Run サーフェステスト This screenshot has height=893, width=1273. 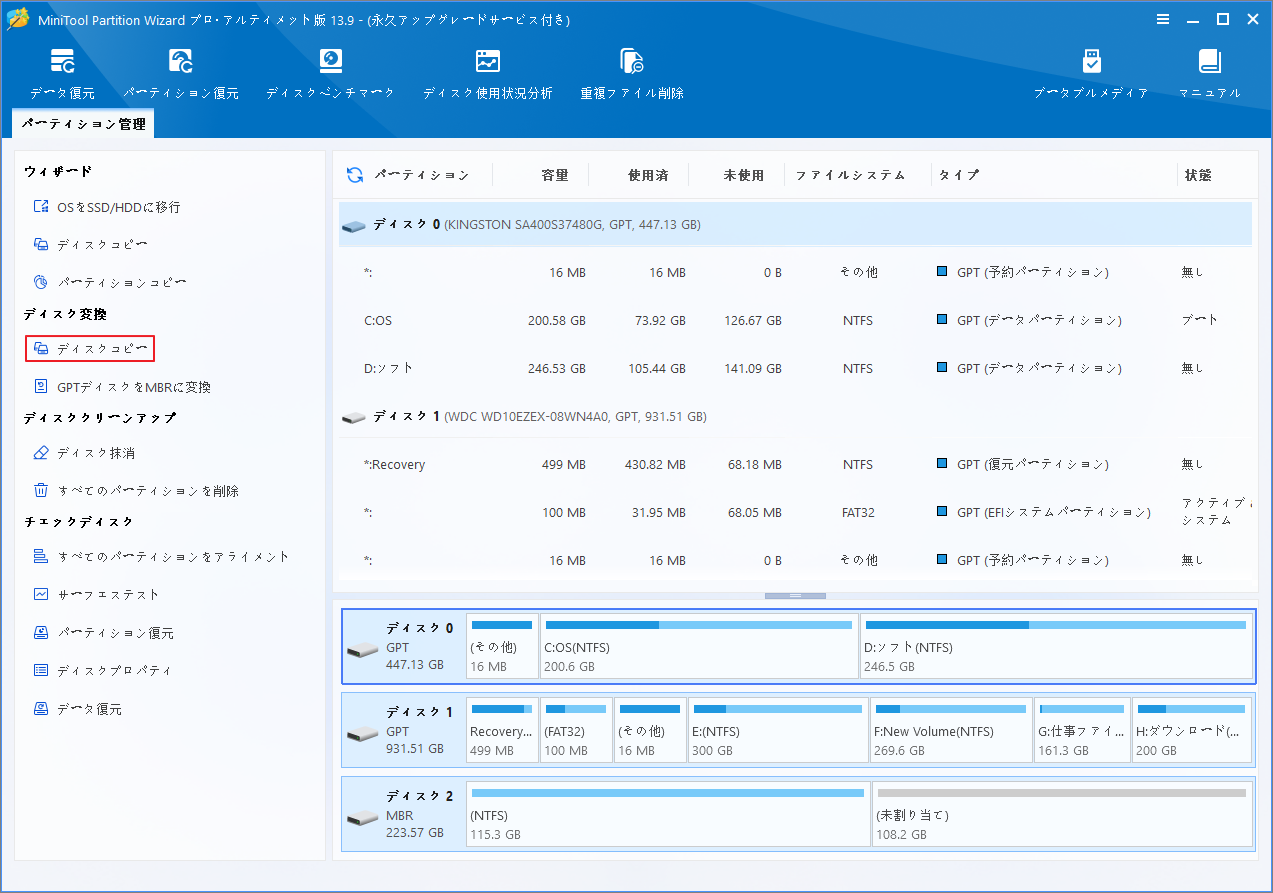(96, 595)
